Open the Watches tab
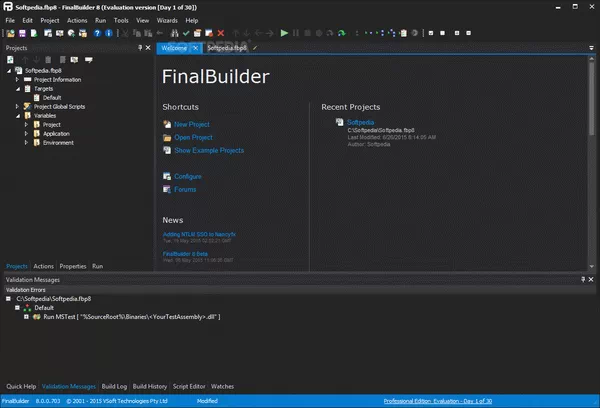Image resolution: width=600 pixels, height=408 pixels. [x=222, y=387]
